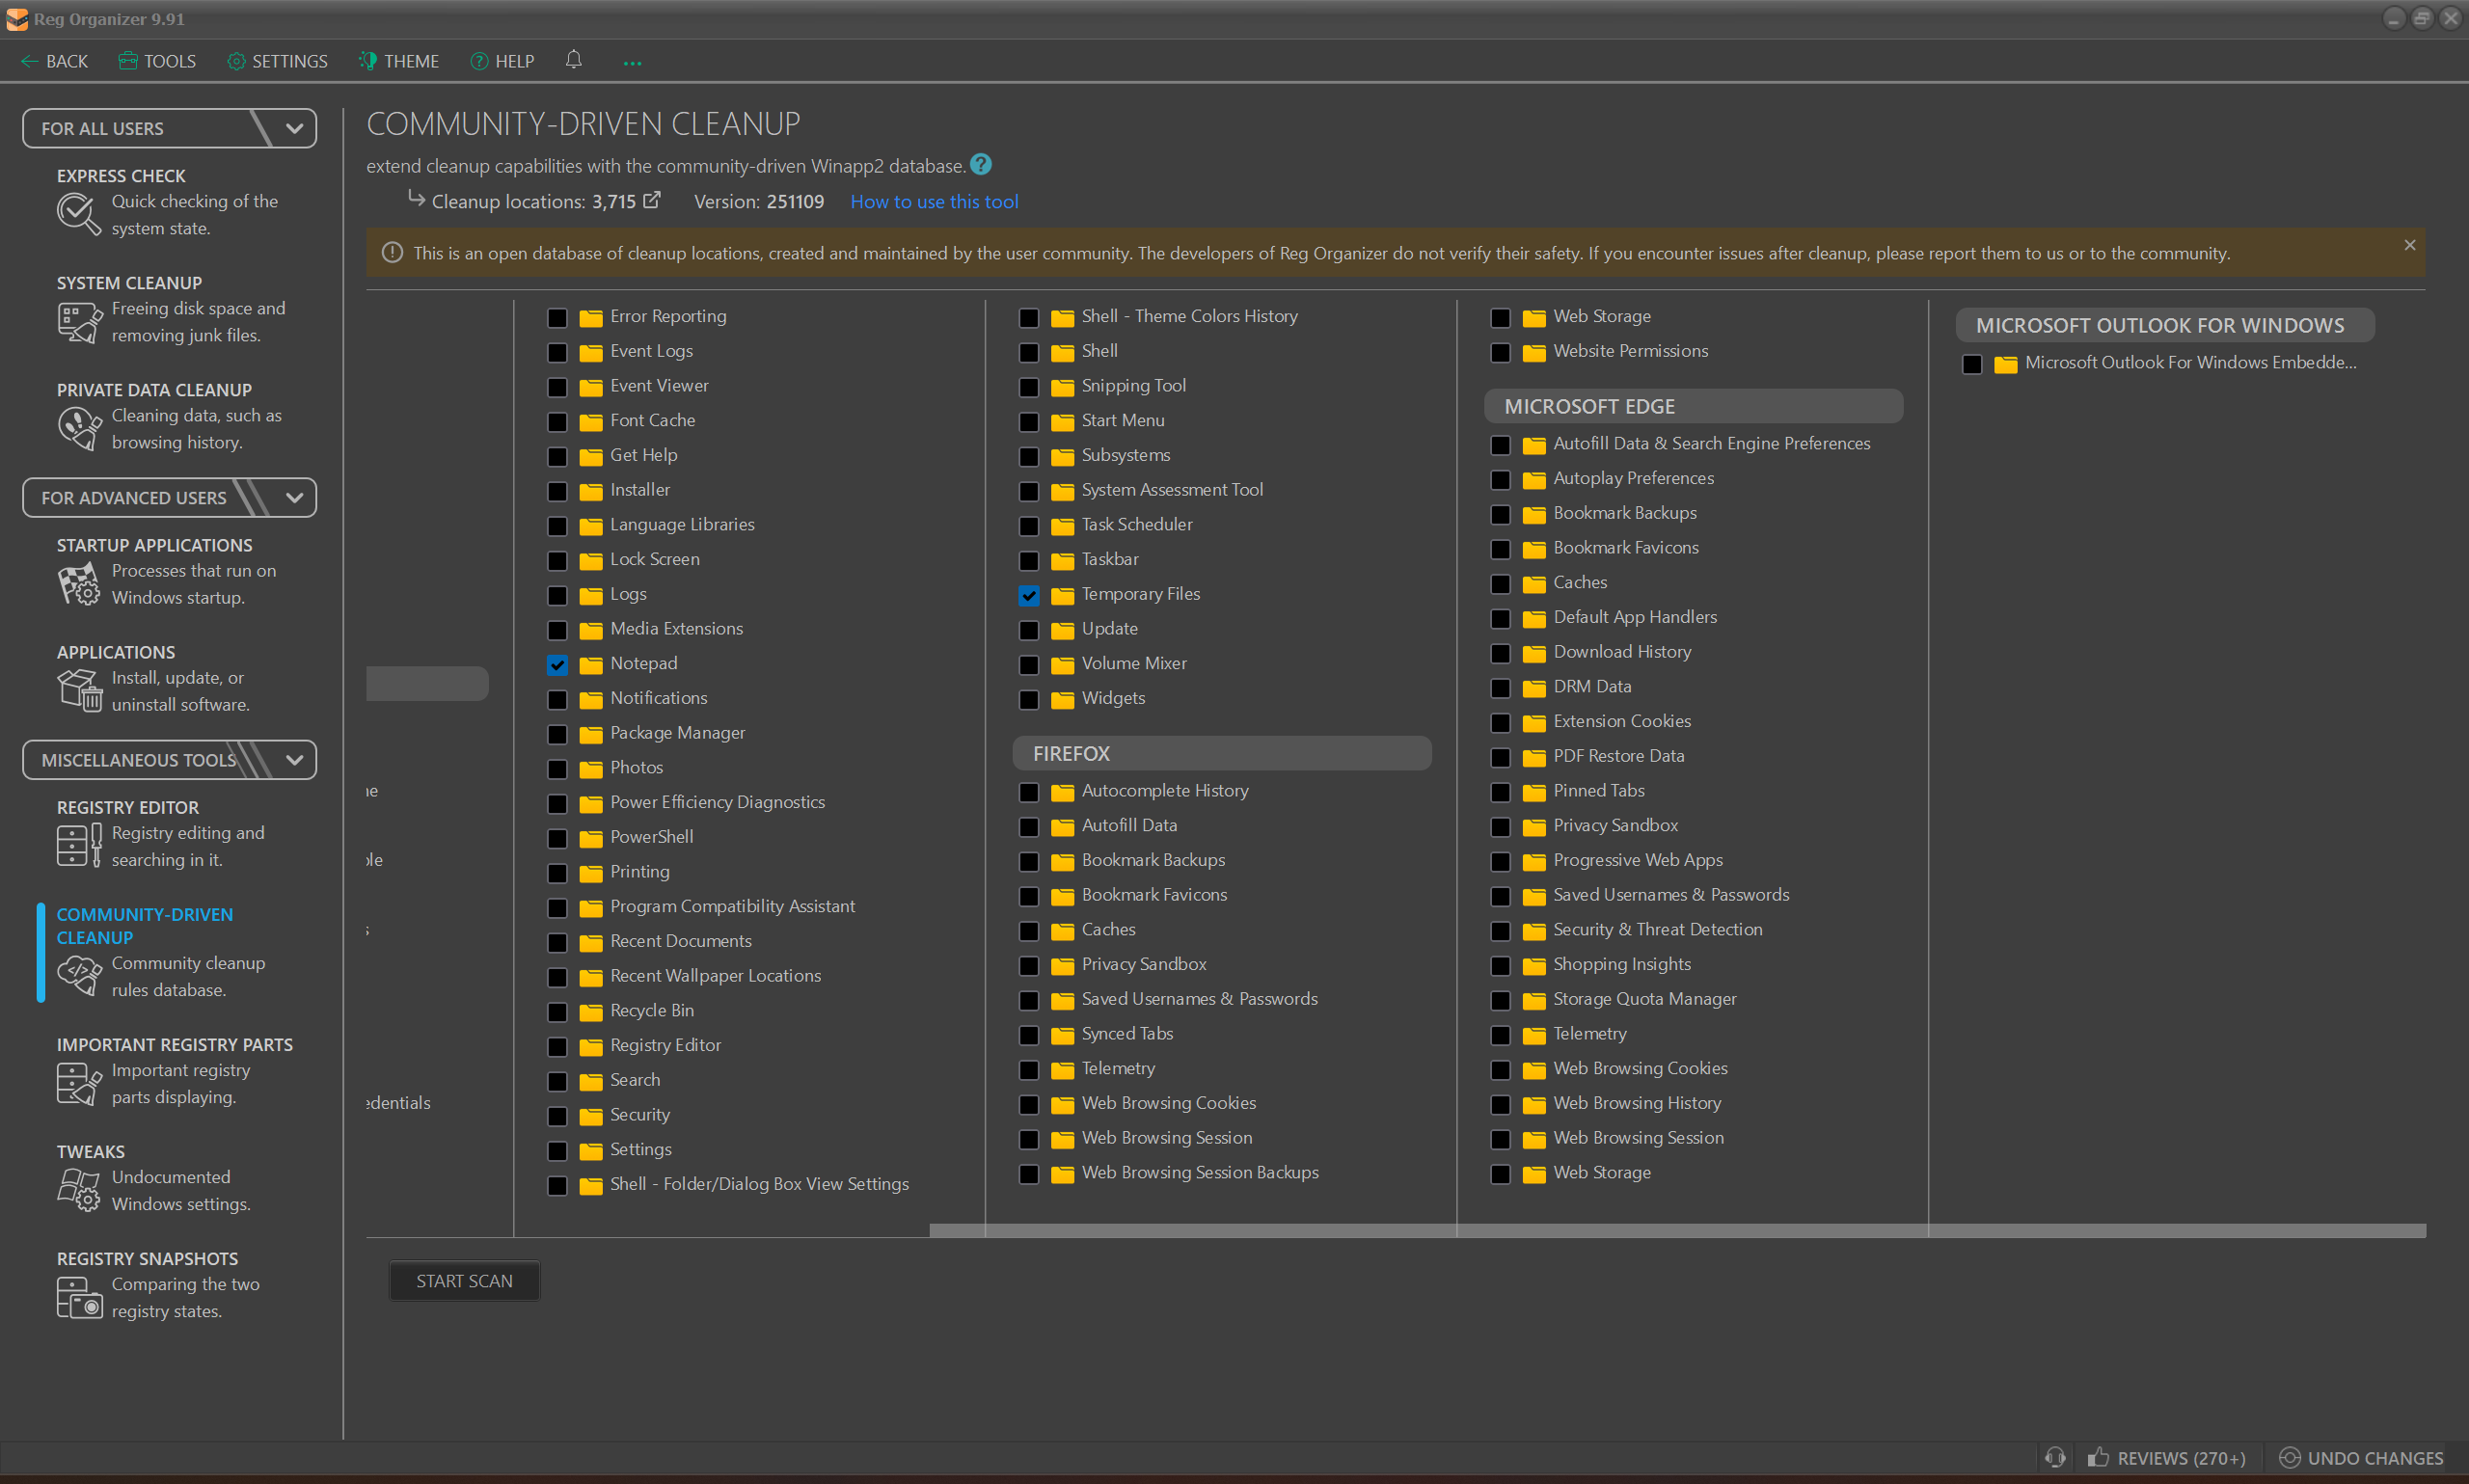Click the support headset icon in status bar
The width and height of the screenshot is (2469, 1484).
(x=2055, y=1457)
